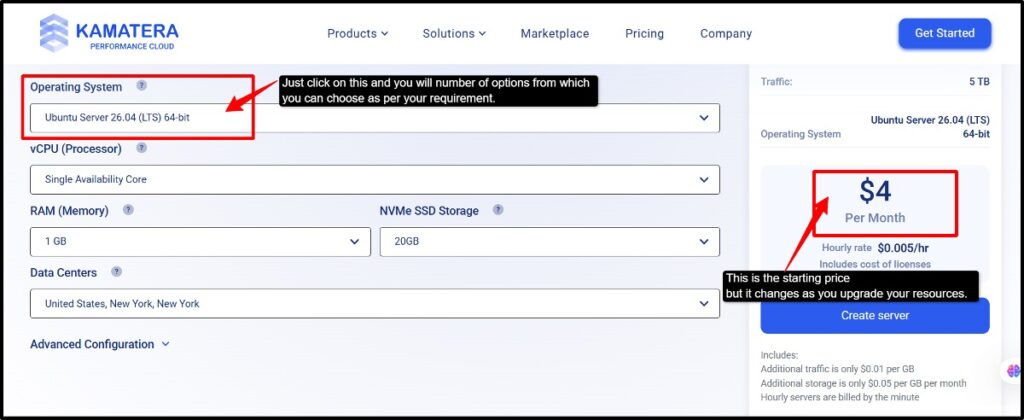Open the Data Centers New York dropdown
The width and height of the screenshot is (1024, 420).
(375, 304)
